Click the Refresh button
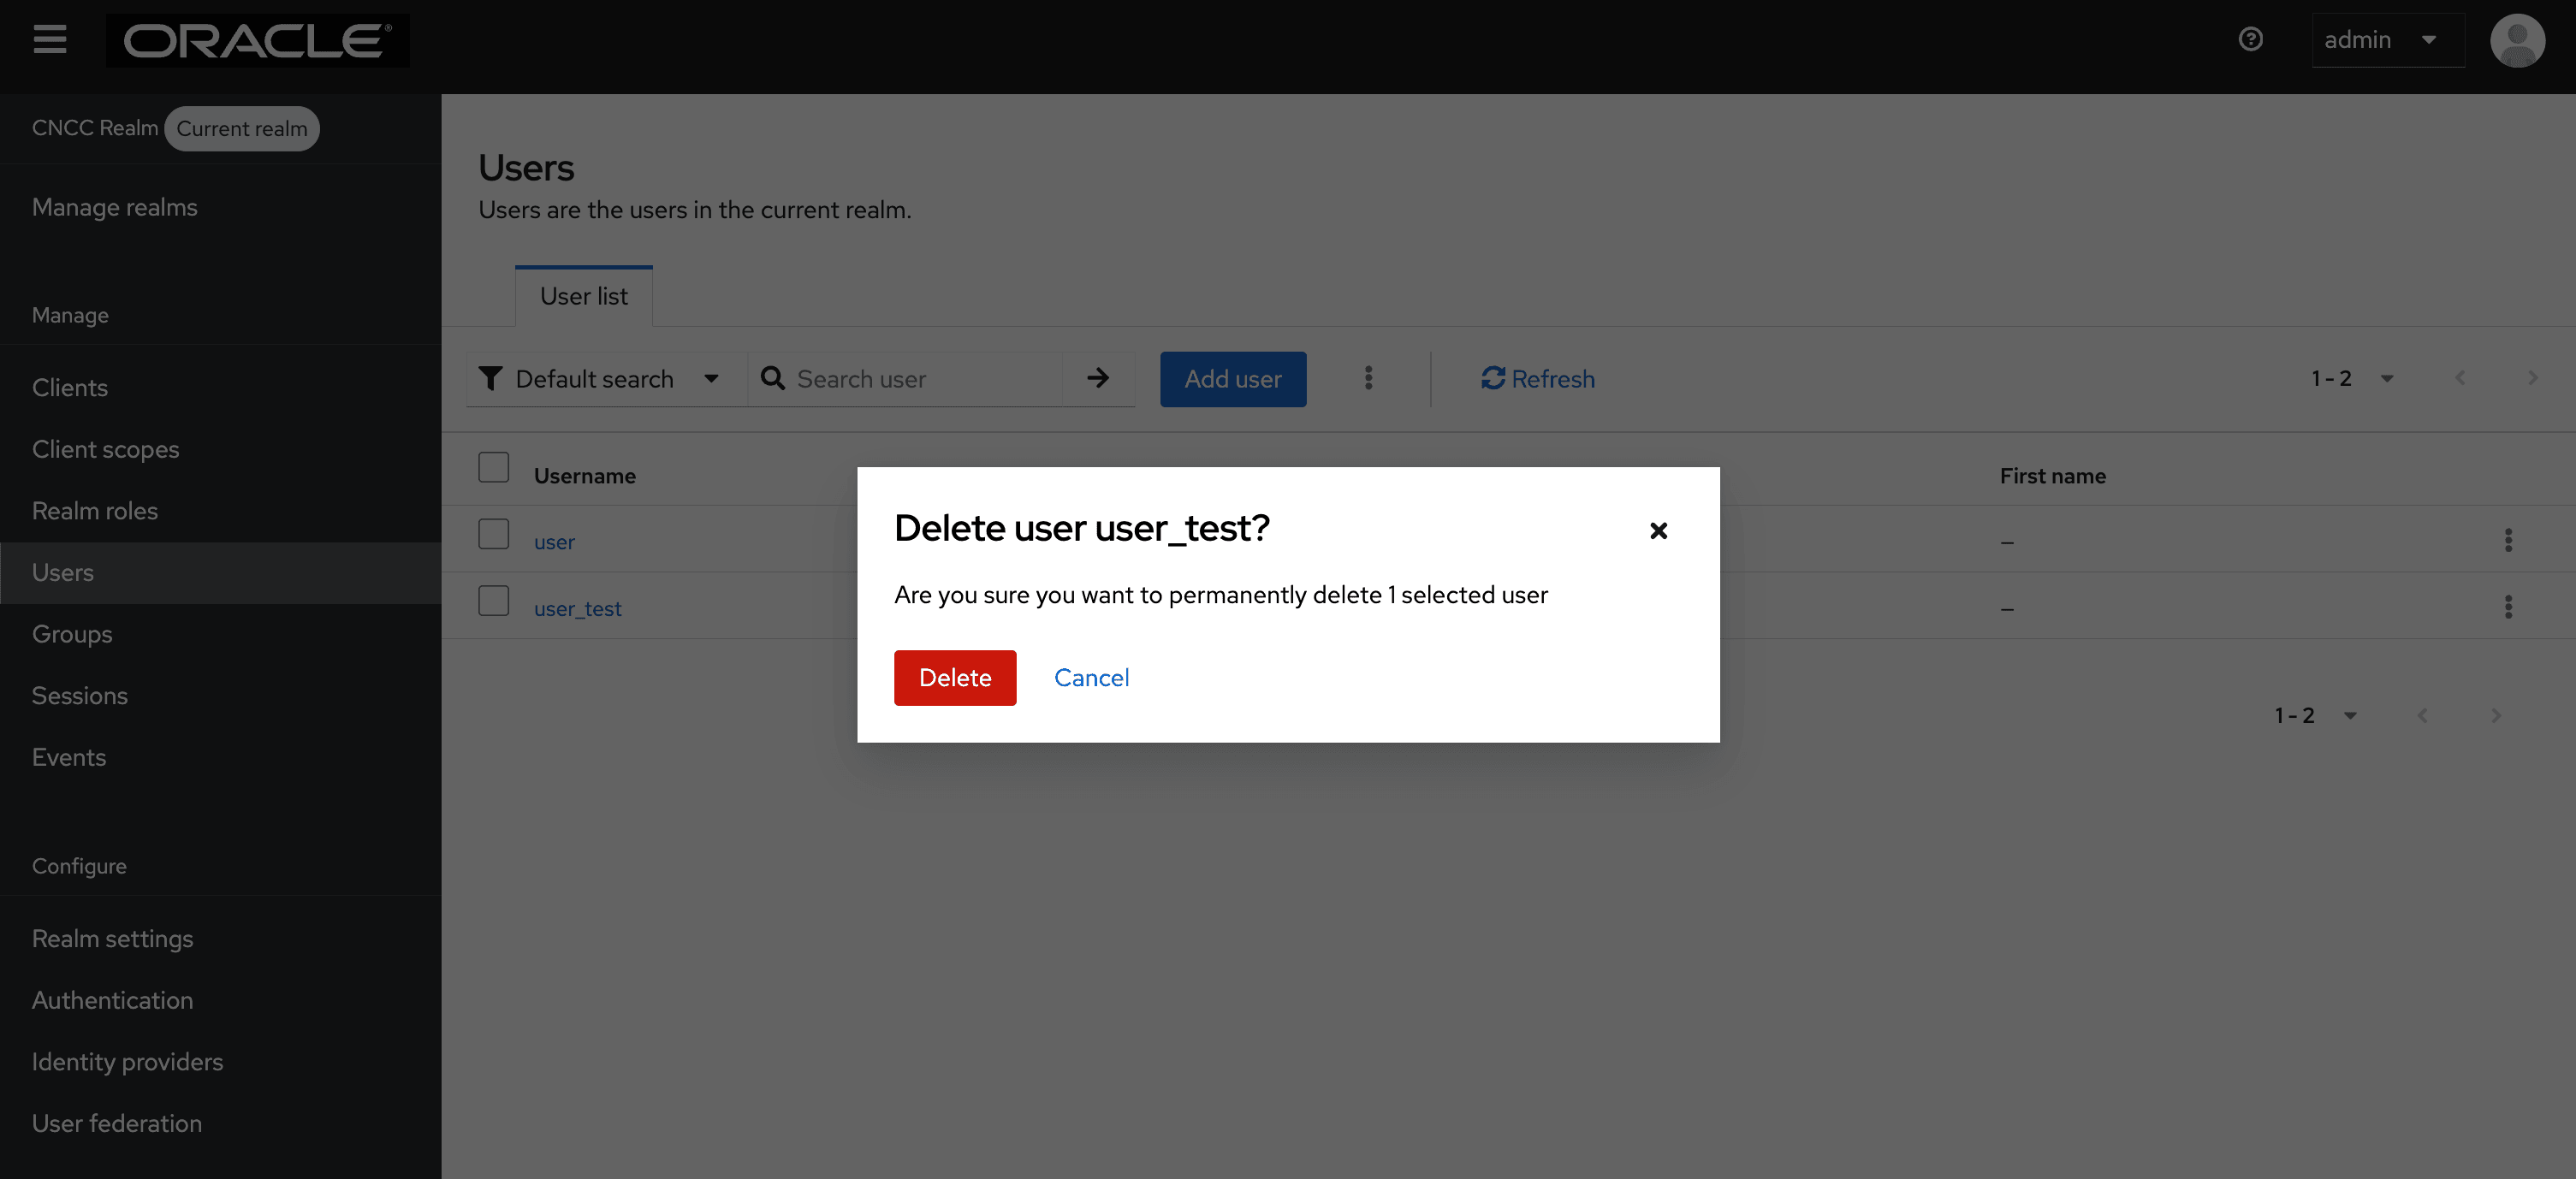The width and height of the screenshot is (2576, 1179). tap(1538, 379)
